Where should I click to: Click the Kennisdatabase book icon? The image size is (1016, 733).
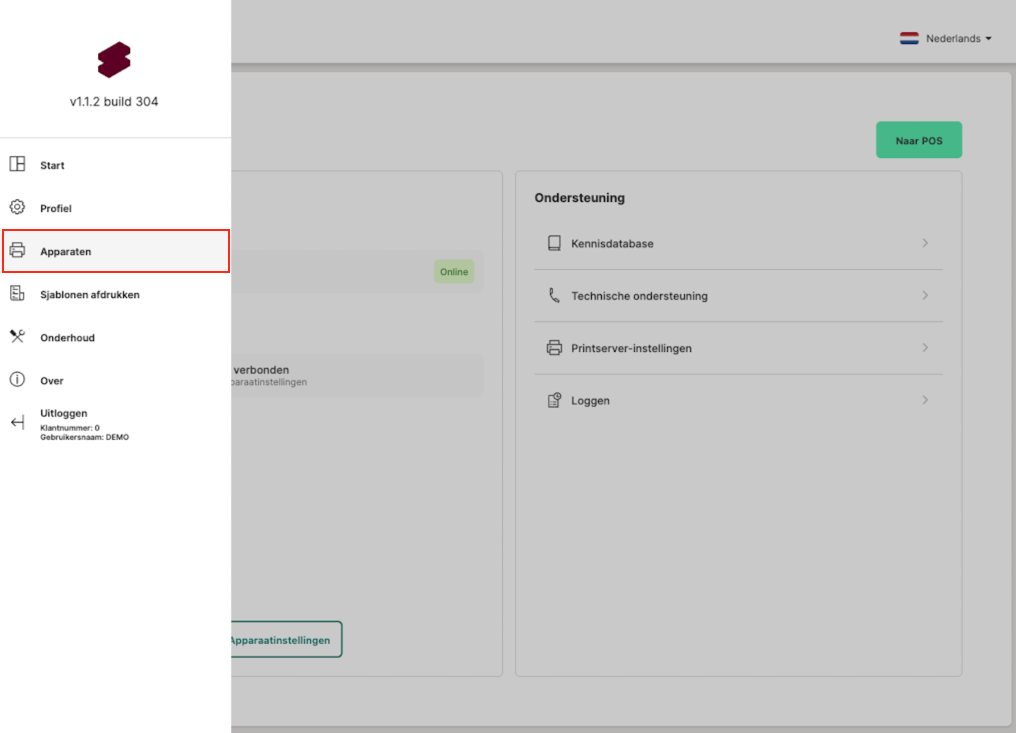coord(554,243)
